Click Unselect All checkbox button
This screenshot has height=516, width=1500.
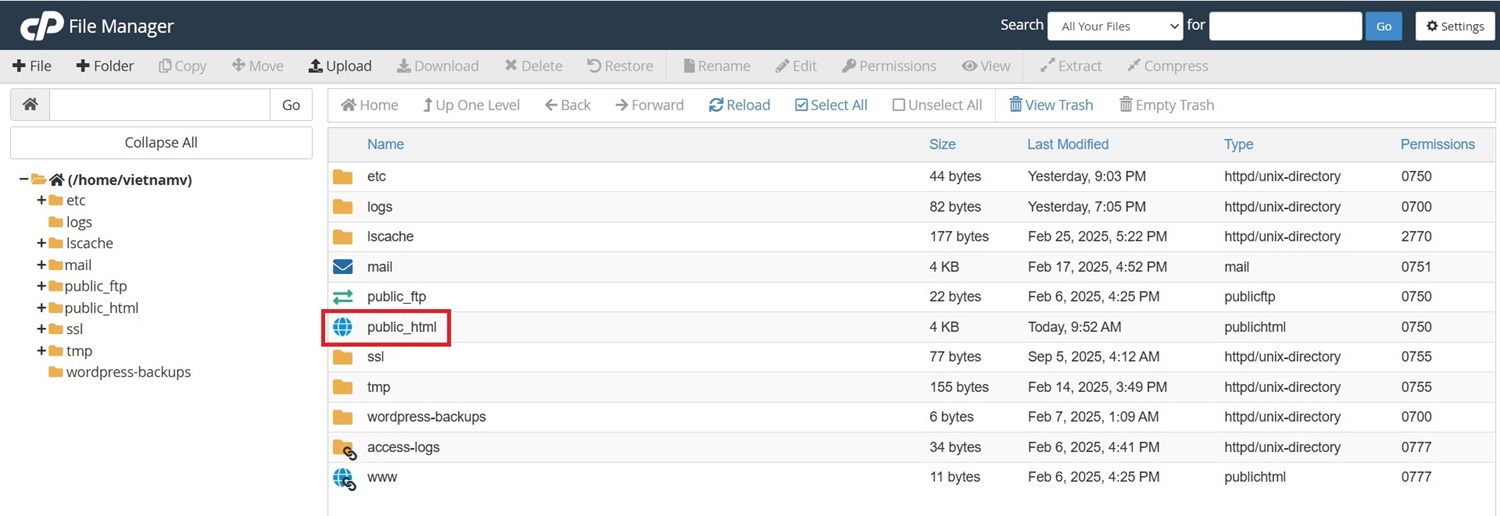pos(937,105)
